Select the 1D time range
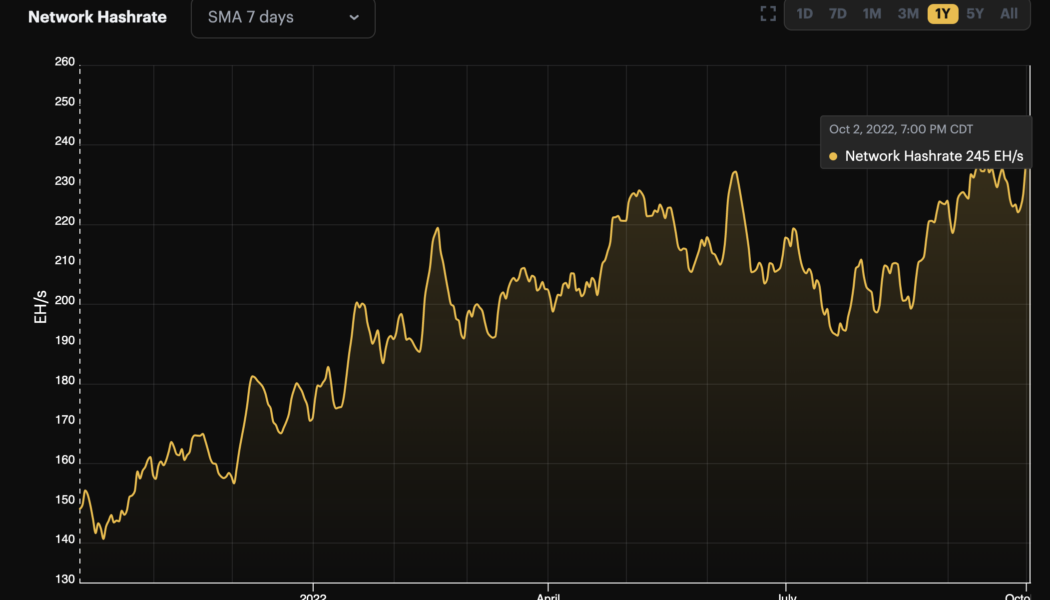 tap(804, 14)
